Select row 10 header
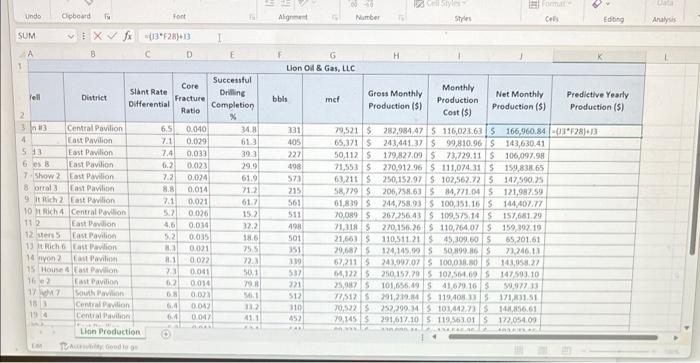The image size is (700, 363). coord(28,211)
